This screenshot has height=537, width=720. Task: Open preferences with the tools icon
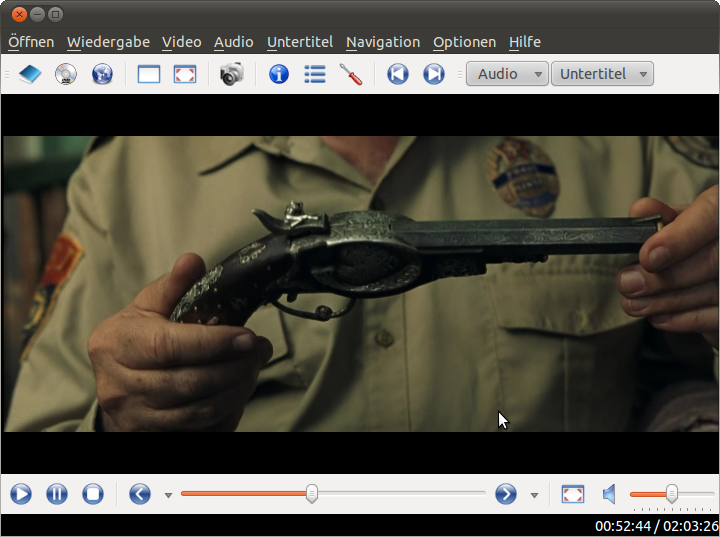(x=351, y=74)
